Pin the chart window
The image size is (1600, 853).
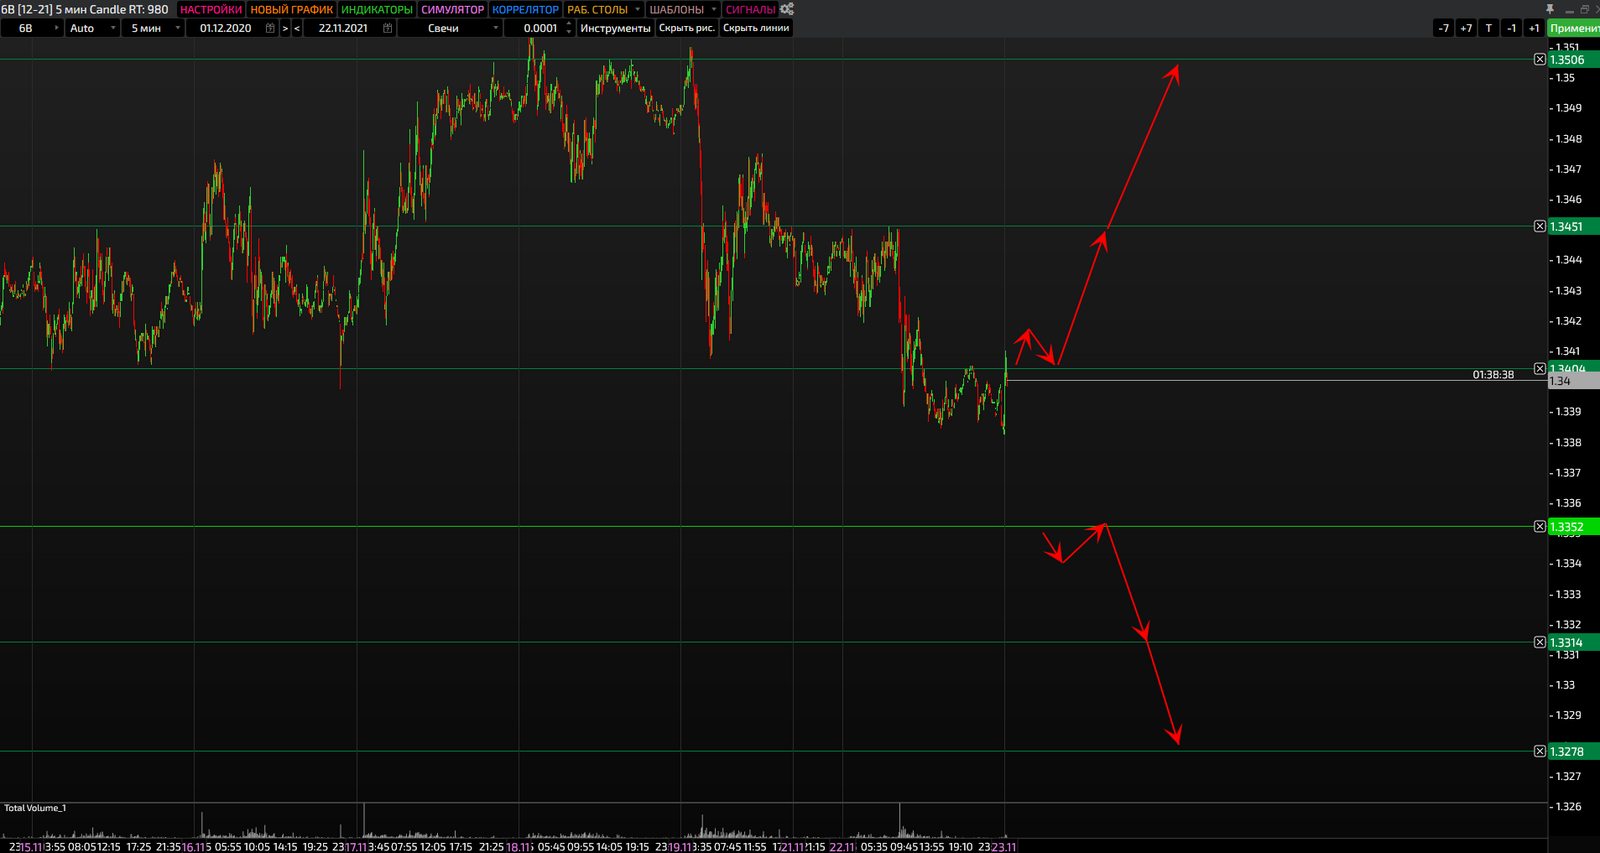1550,9
